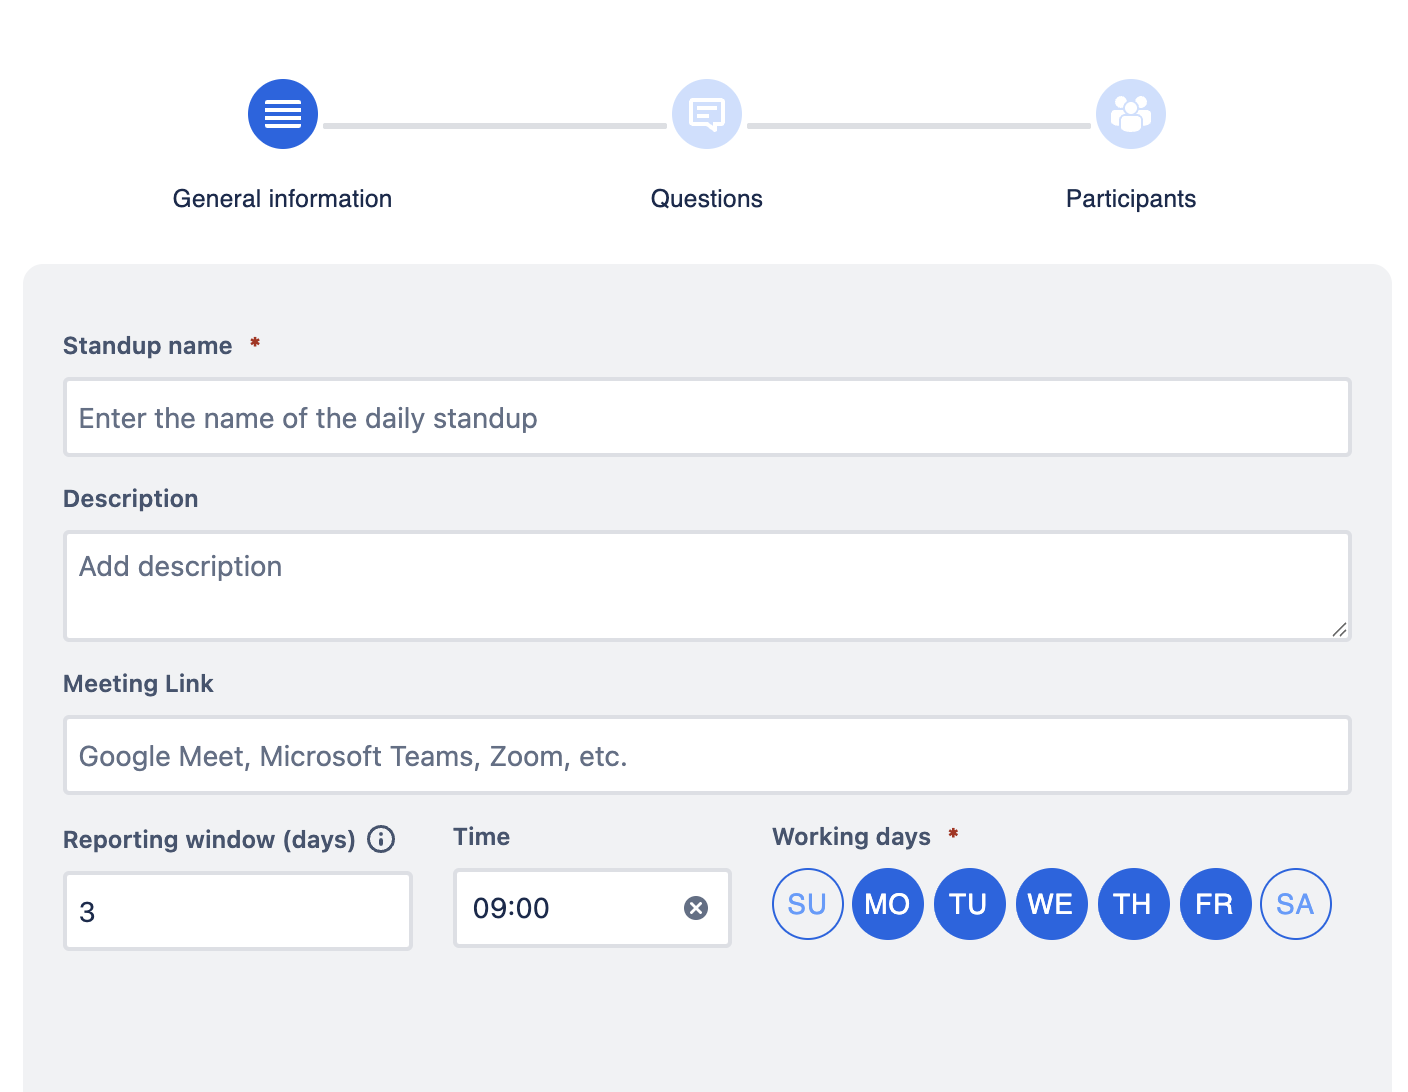
Task: Clear the time field with X icon
Action: [x=696, y=908]
